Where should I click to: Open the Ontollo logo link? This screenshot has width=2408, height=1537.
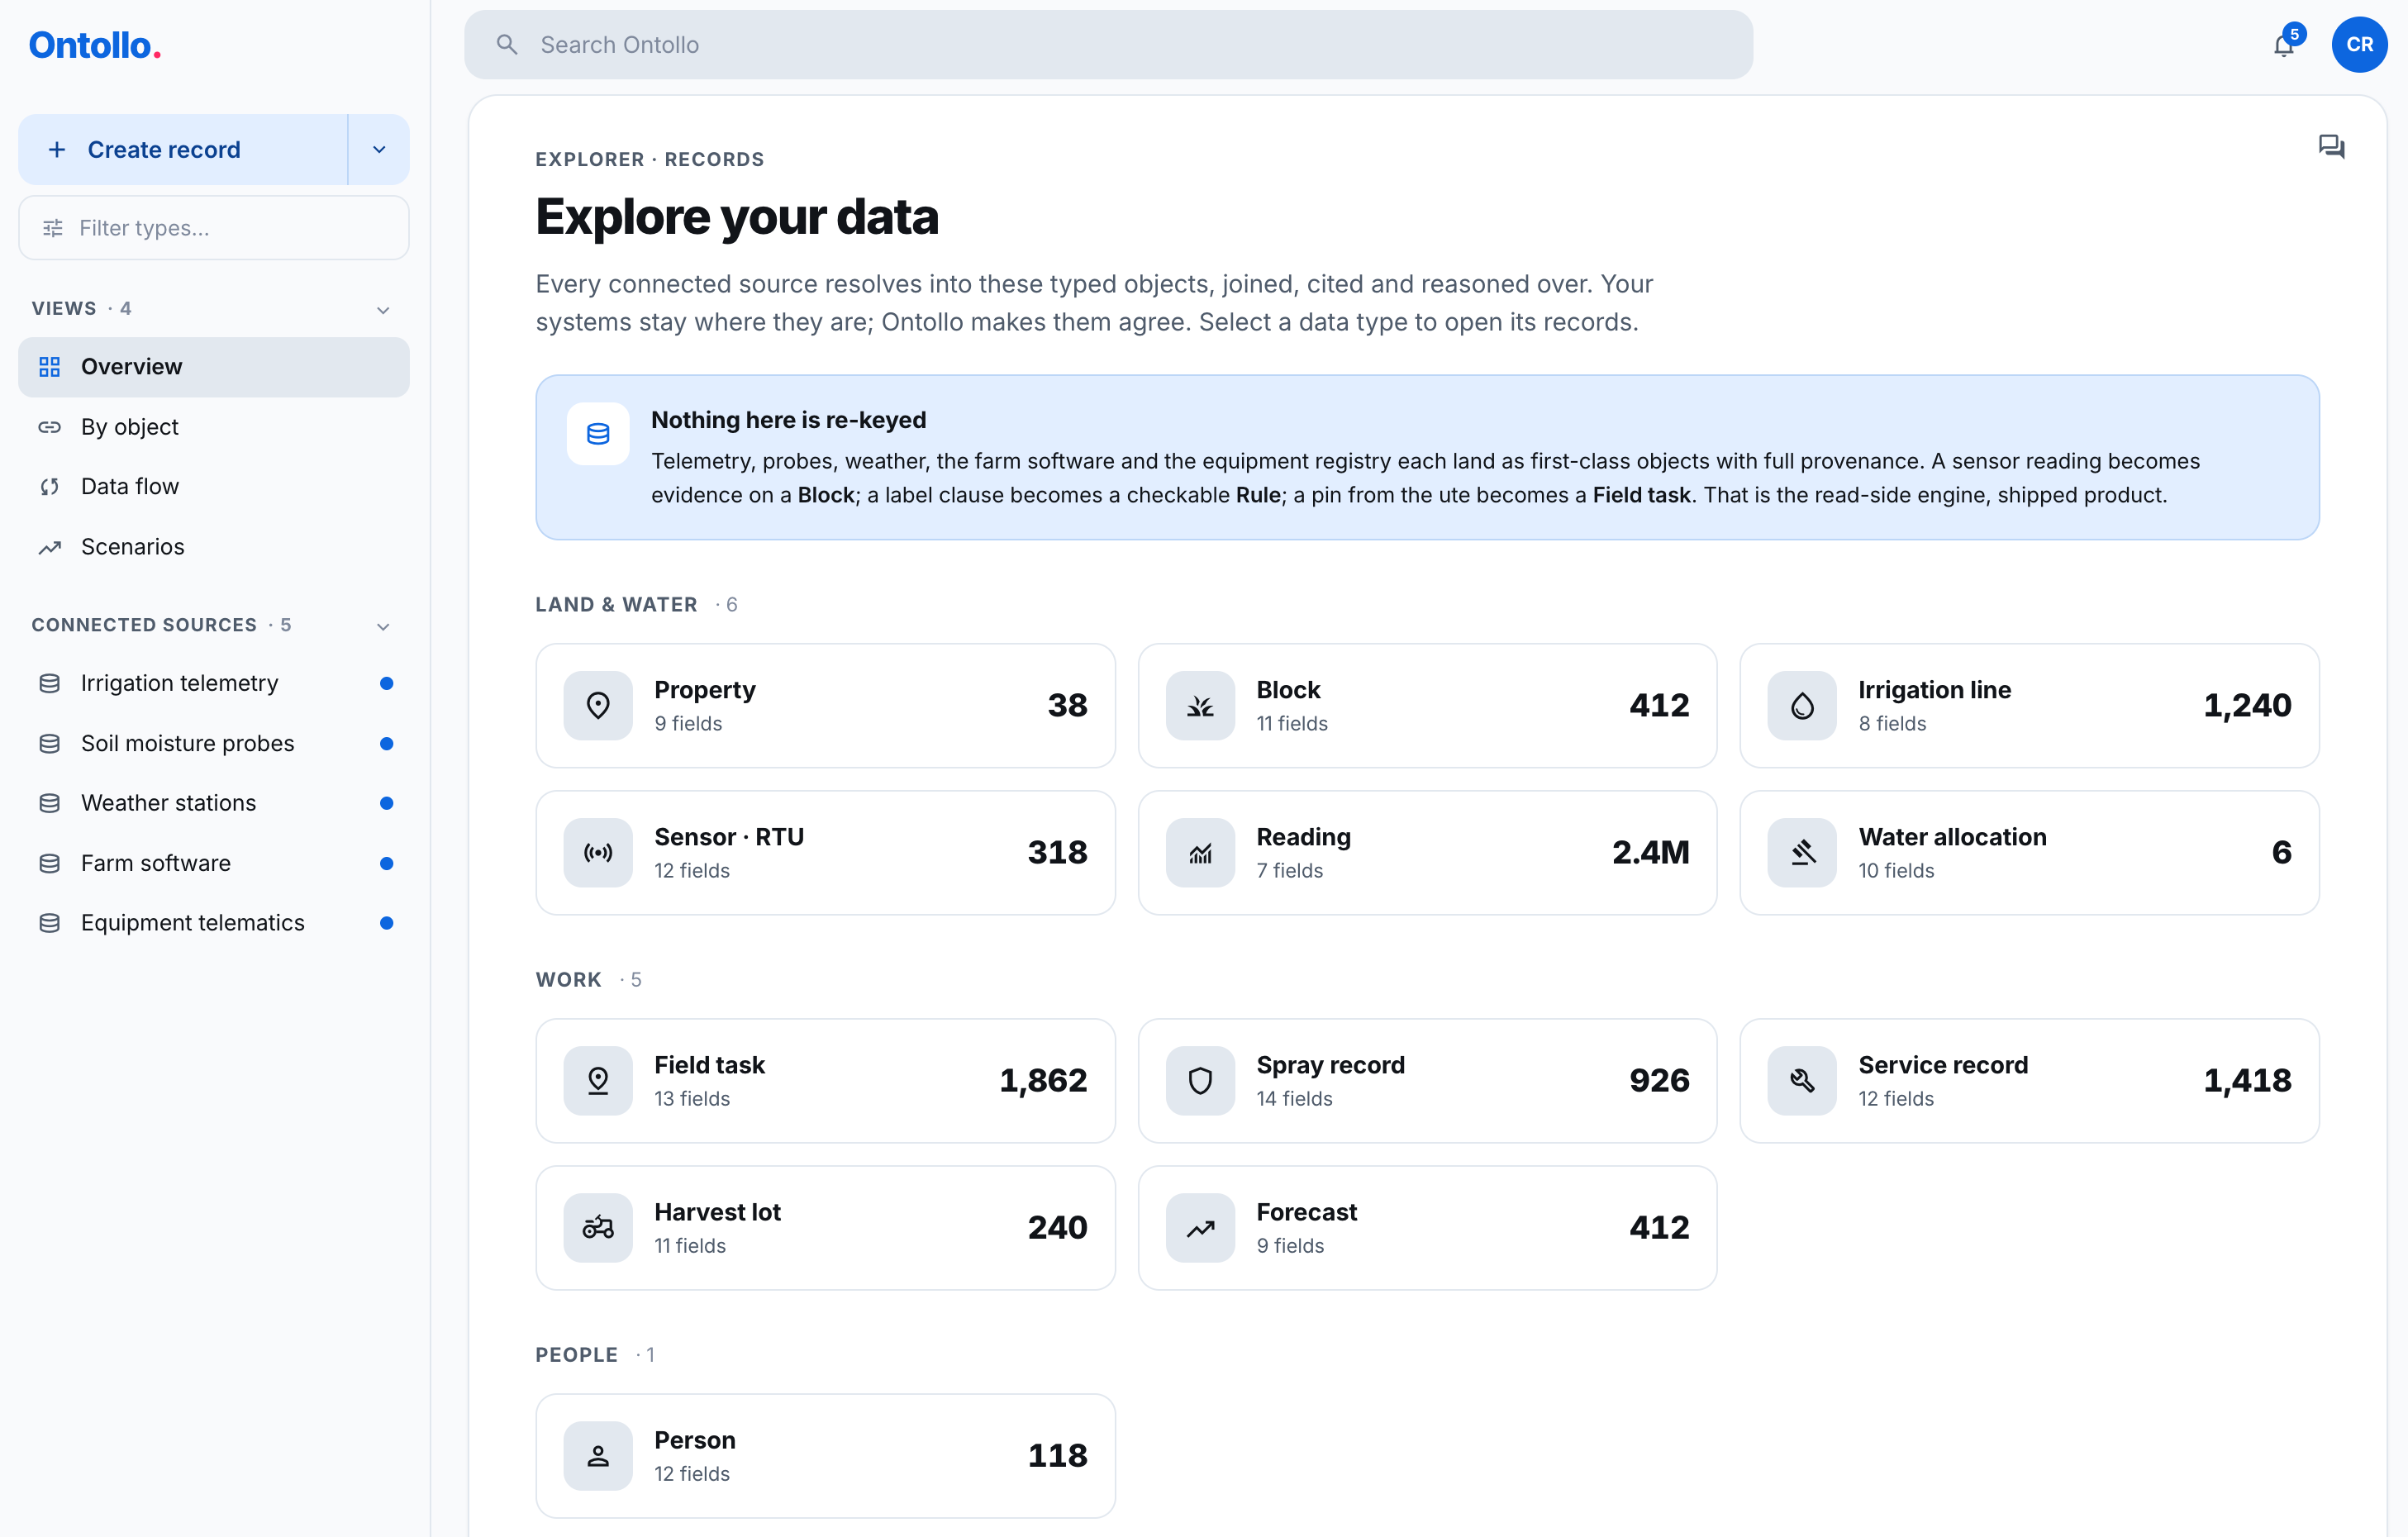click(95, 45)
